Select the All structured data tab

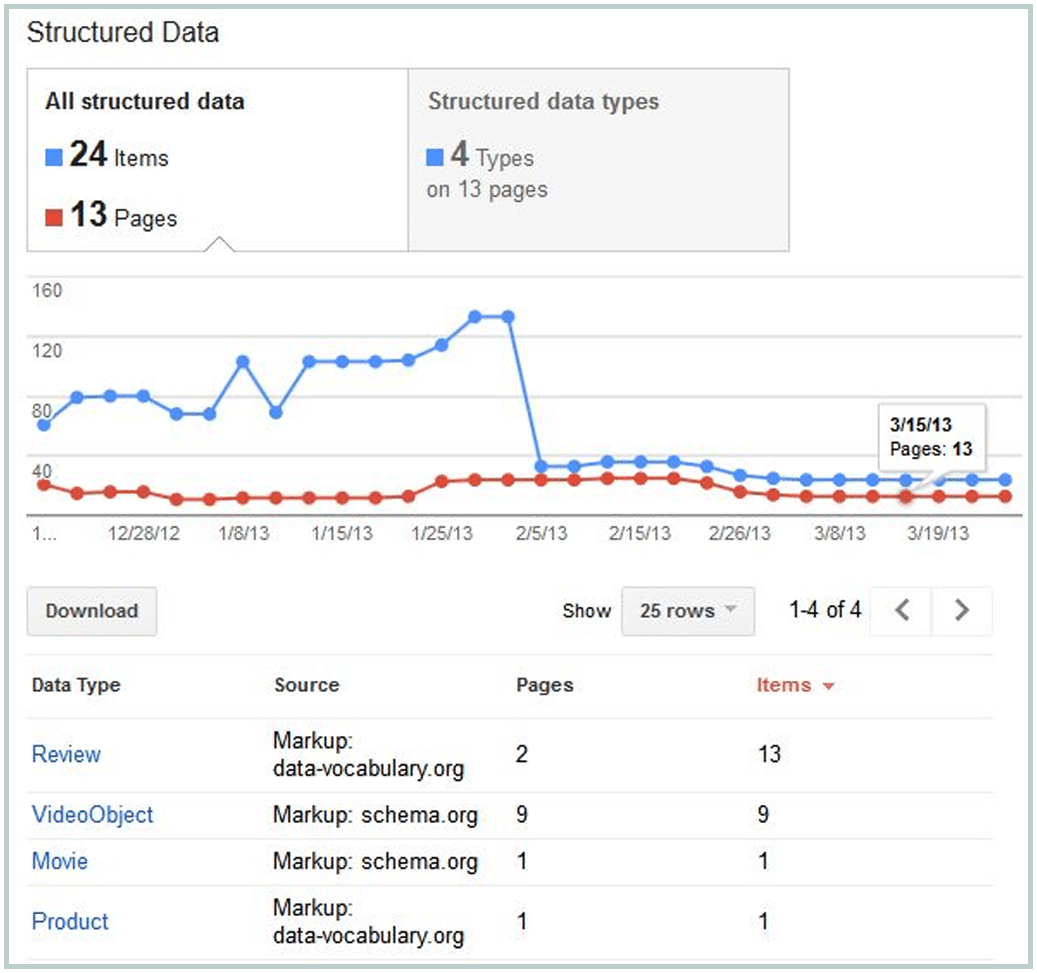[x=218, y=159]
